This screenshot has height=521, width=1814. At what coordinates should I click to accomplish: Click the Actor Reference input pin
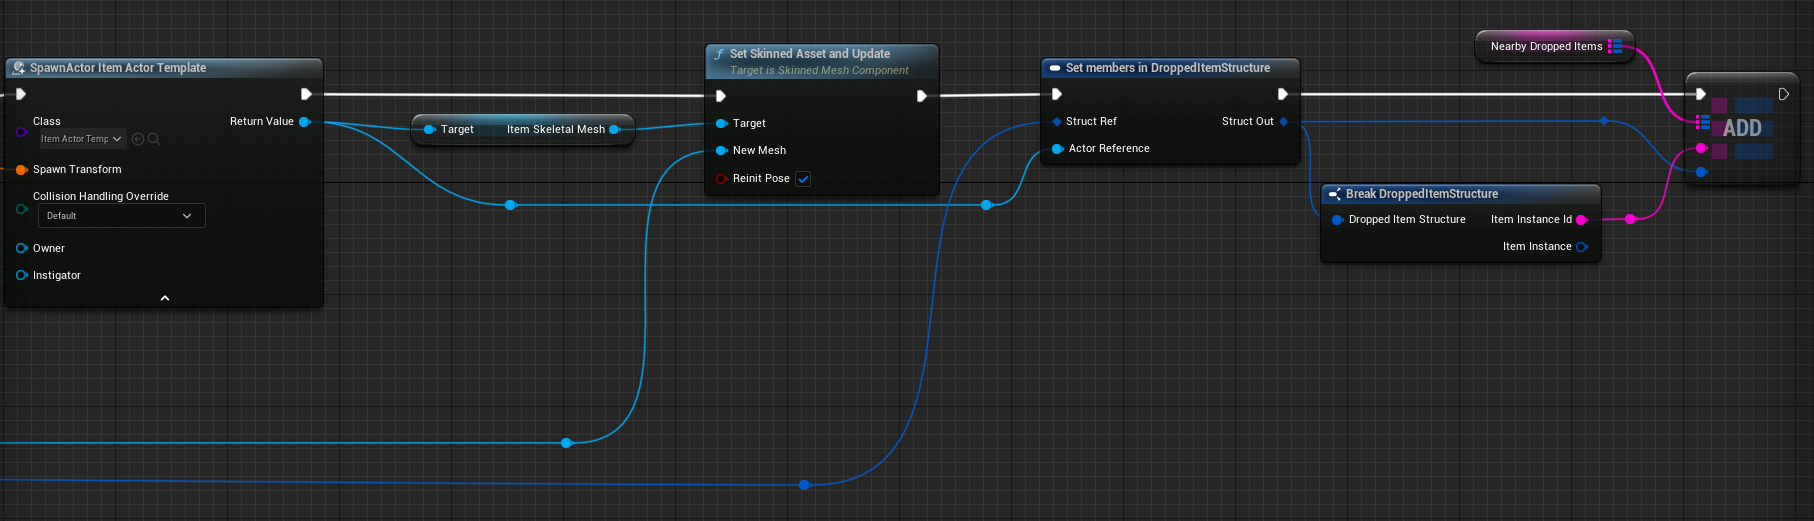tap(1057, 149)
